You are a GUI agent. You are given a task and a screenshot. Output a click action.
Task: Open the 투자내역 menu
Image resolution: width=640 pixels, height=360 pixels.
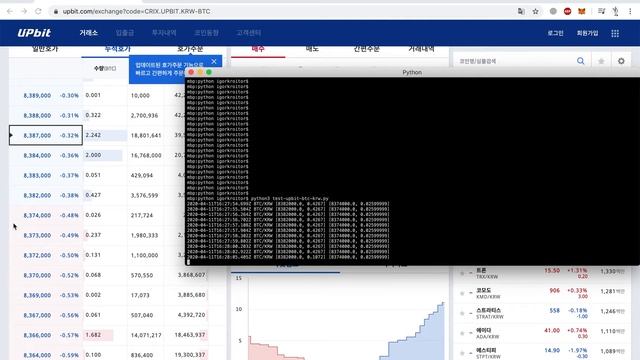point(164,33)
